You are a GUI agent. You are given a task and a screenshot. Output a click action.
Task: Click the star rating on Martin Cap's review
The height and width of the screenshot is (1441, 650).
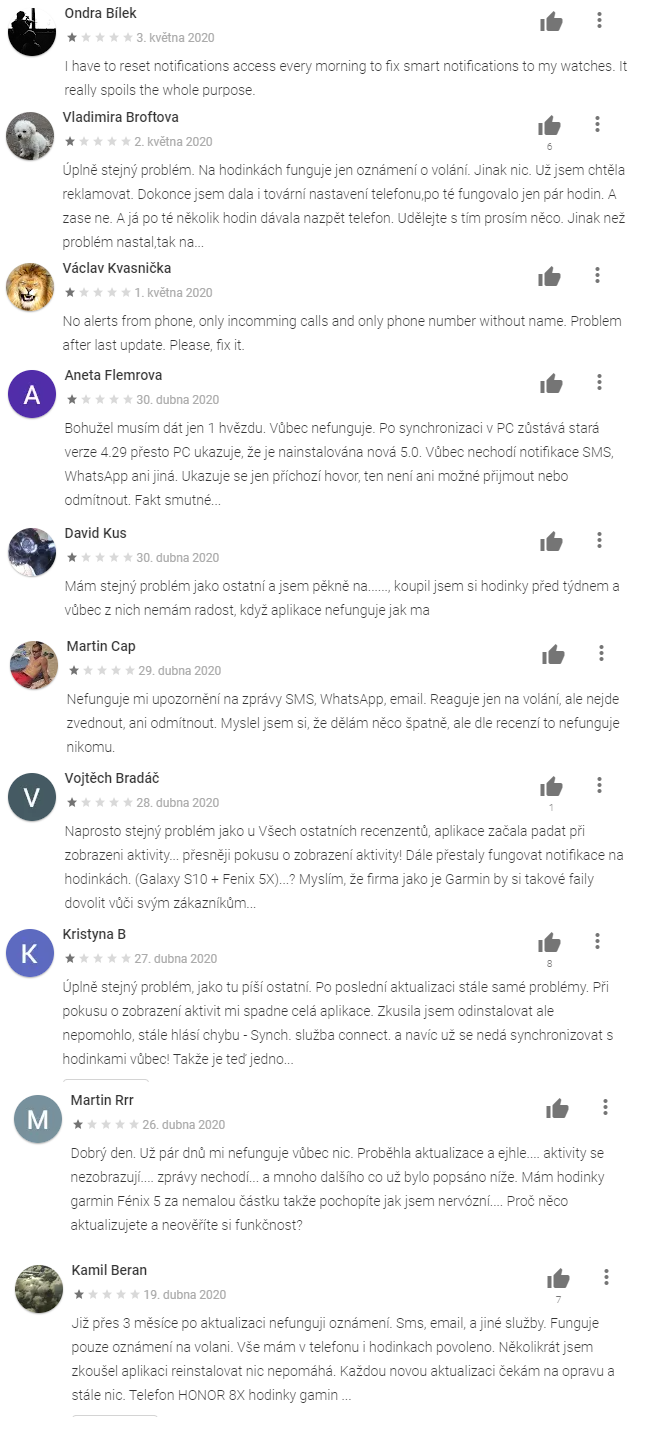coord(101,670)
